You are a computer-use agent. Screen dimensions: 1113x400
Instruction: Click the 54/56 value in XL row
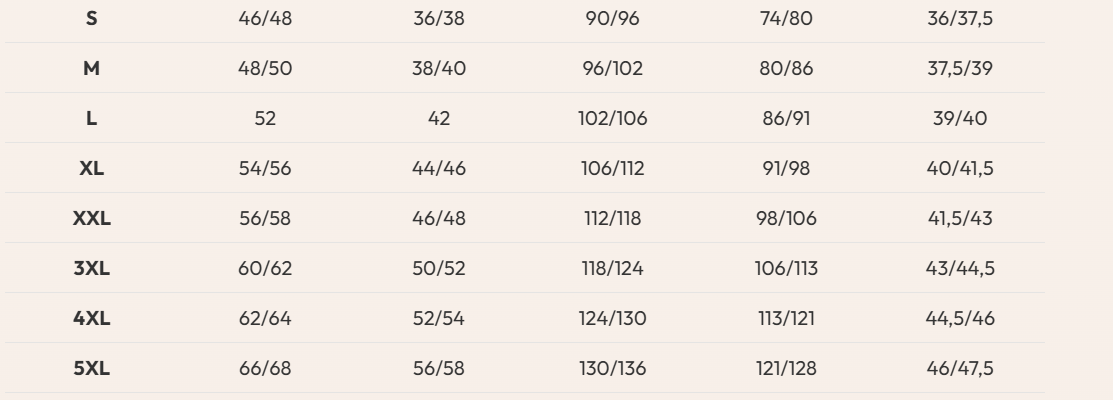pos(265,169)
